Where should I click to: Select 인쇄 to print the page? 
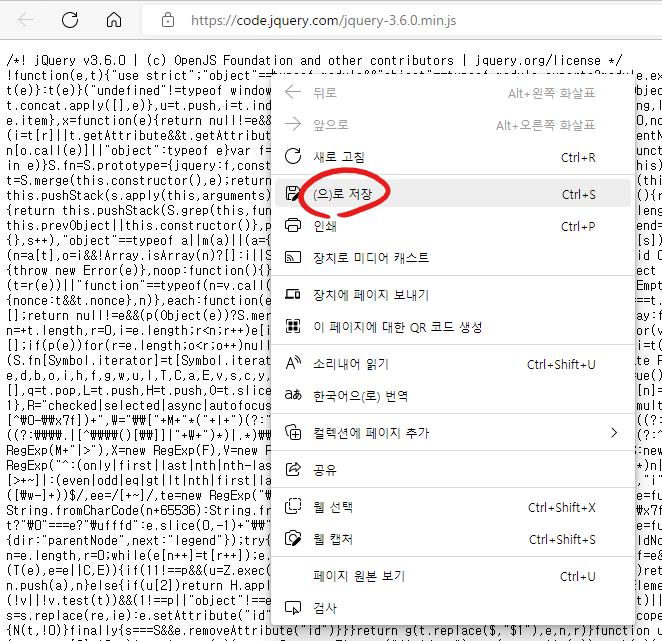pyautogui.click(x=453, y=226)
